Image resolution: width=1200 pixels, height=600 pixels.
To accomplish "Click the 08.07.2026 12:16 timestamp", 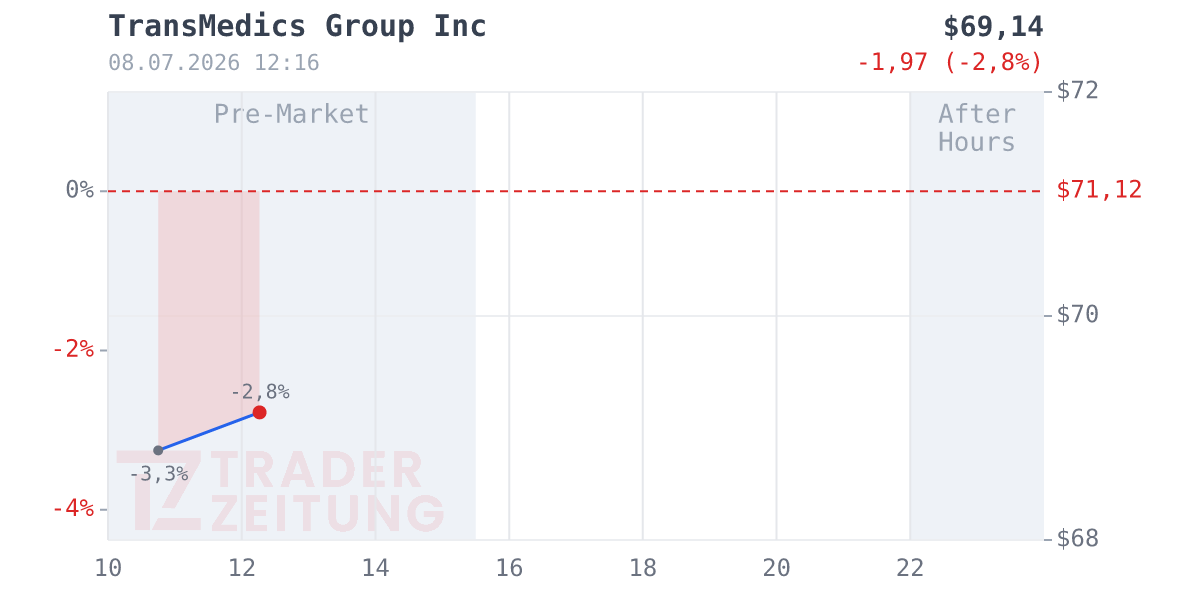I will tap(214, 63).
